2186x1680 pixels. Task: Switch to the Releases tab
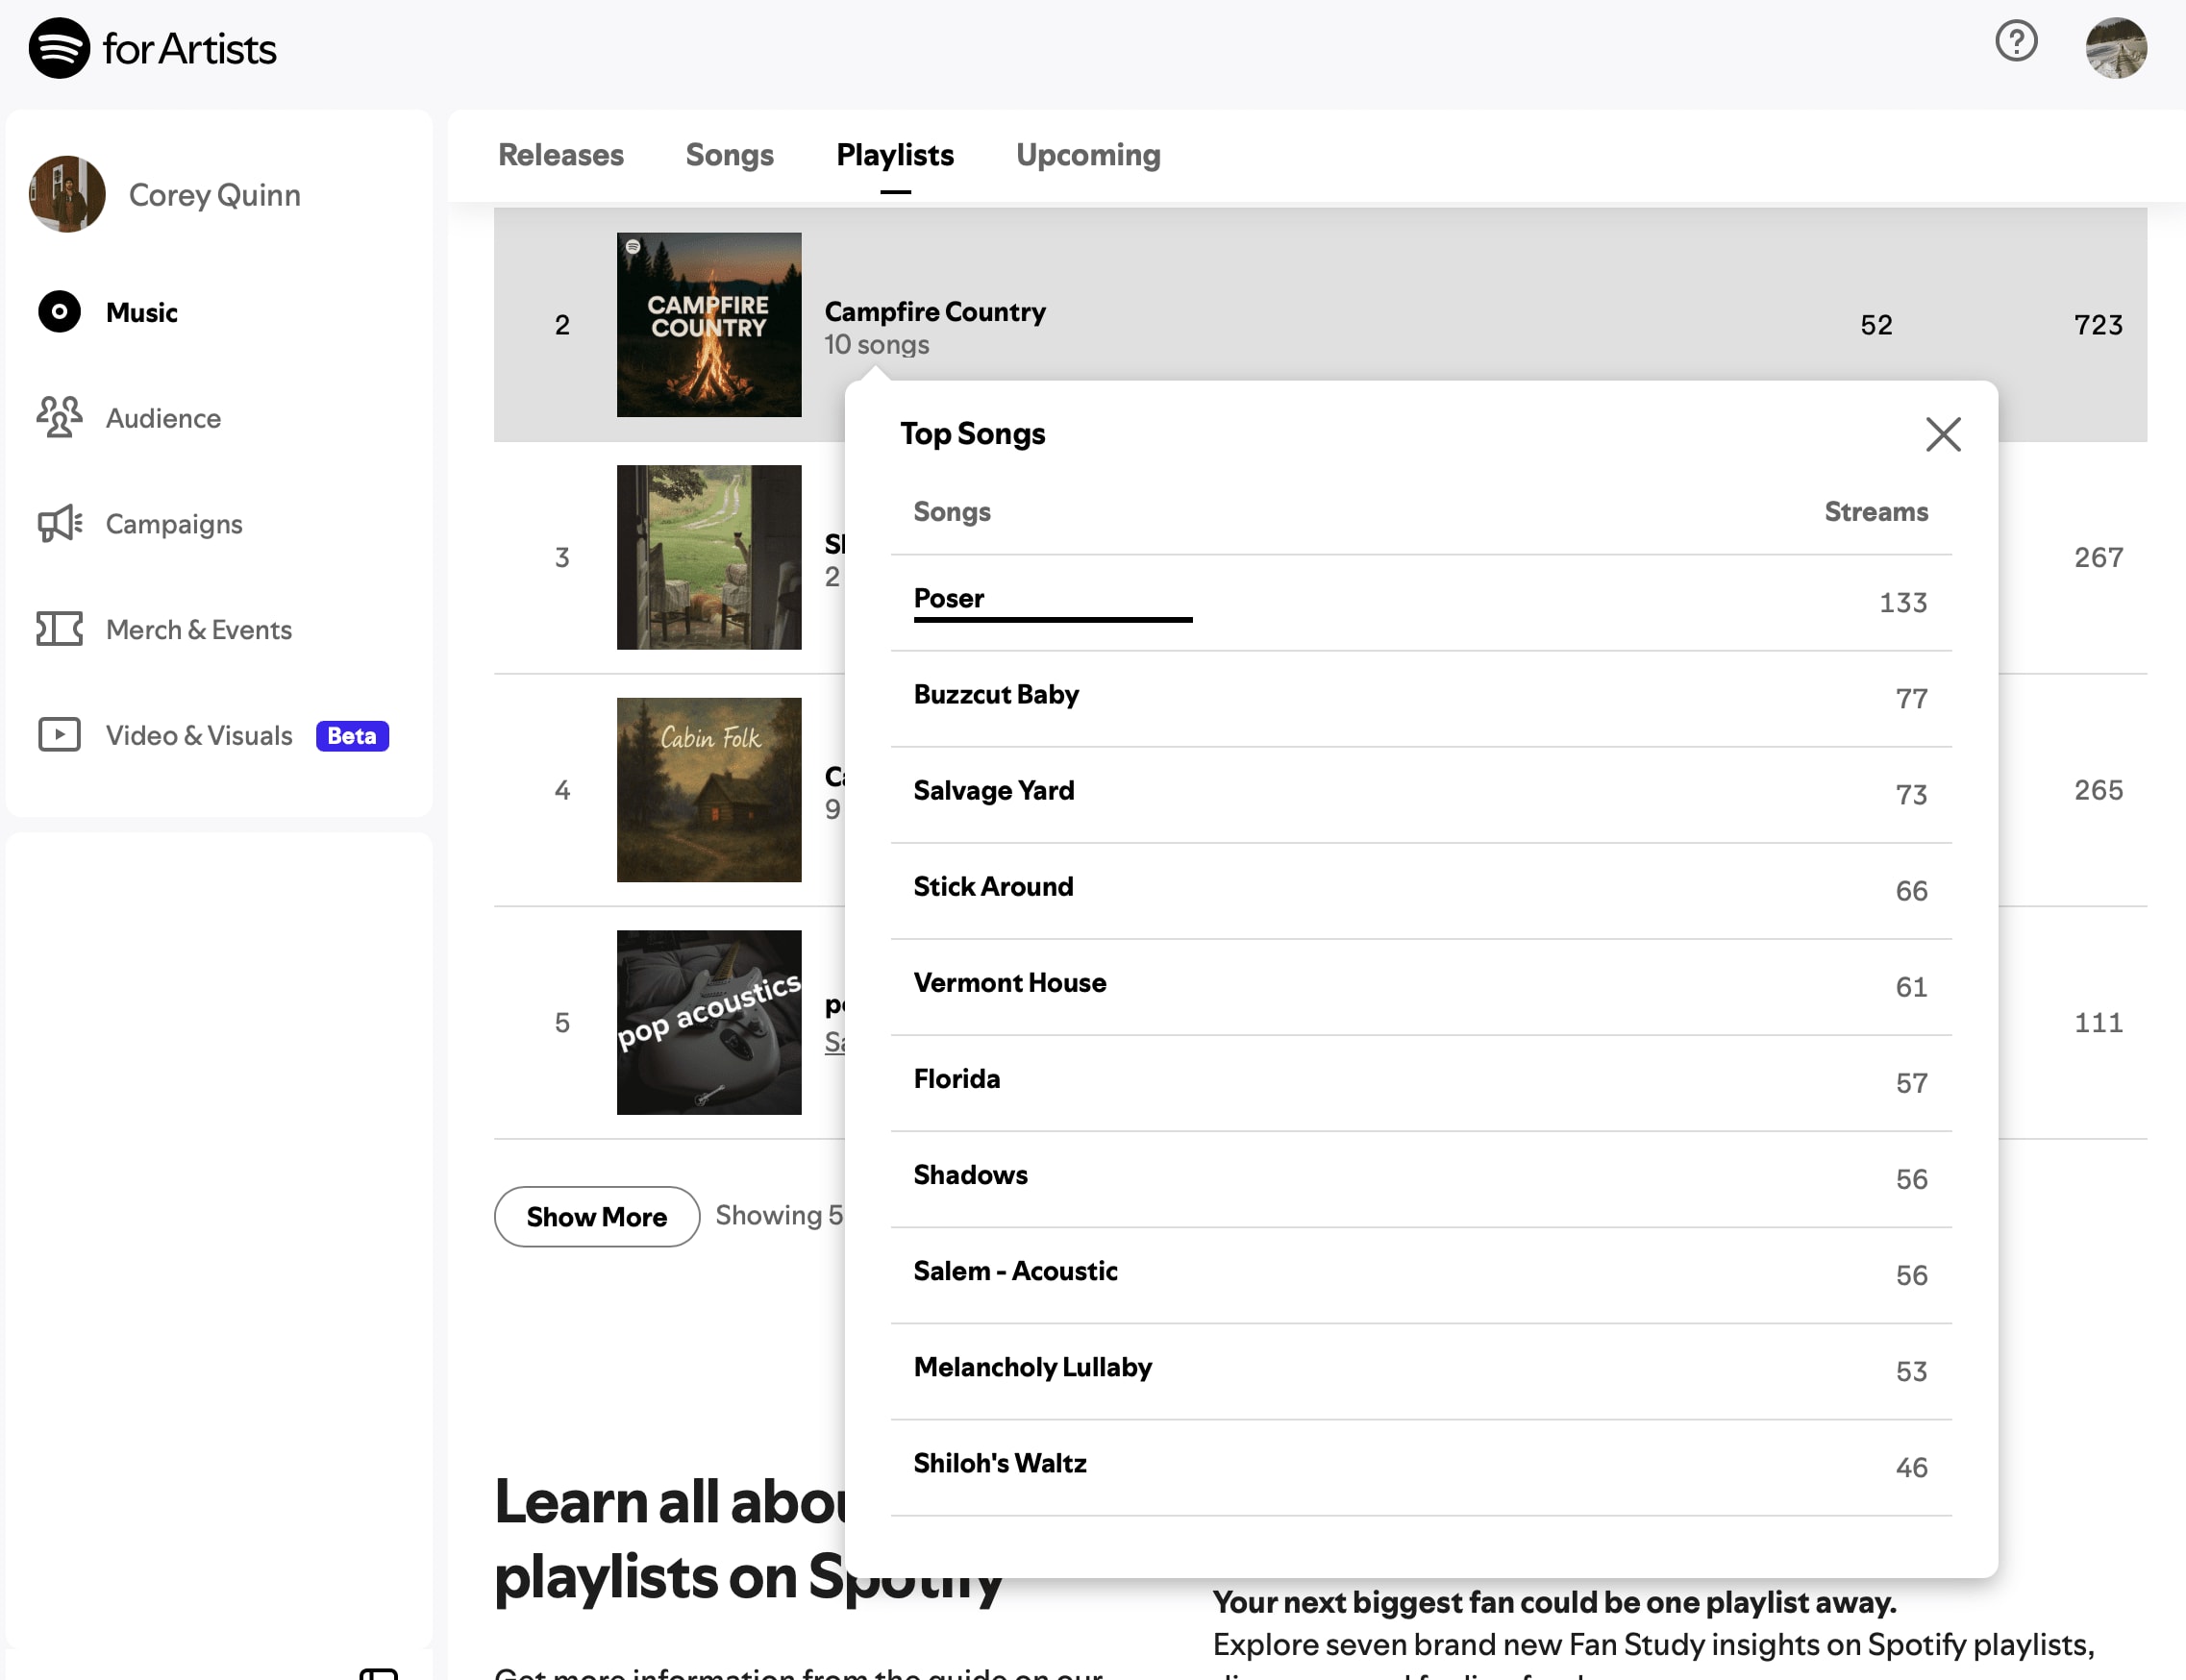[560, 155]
